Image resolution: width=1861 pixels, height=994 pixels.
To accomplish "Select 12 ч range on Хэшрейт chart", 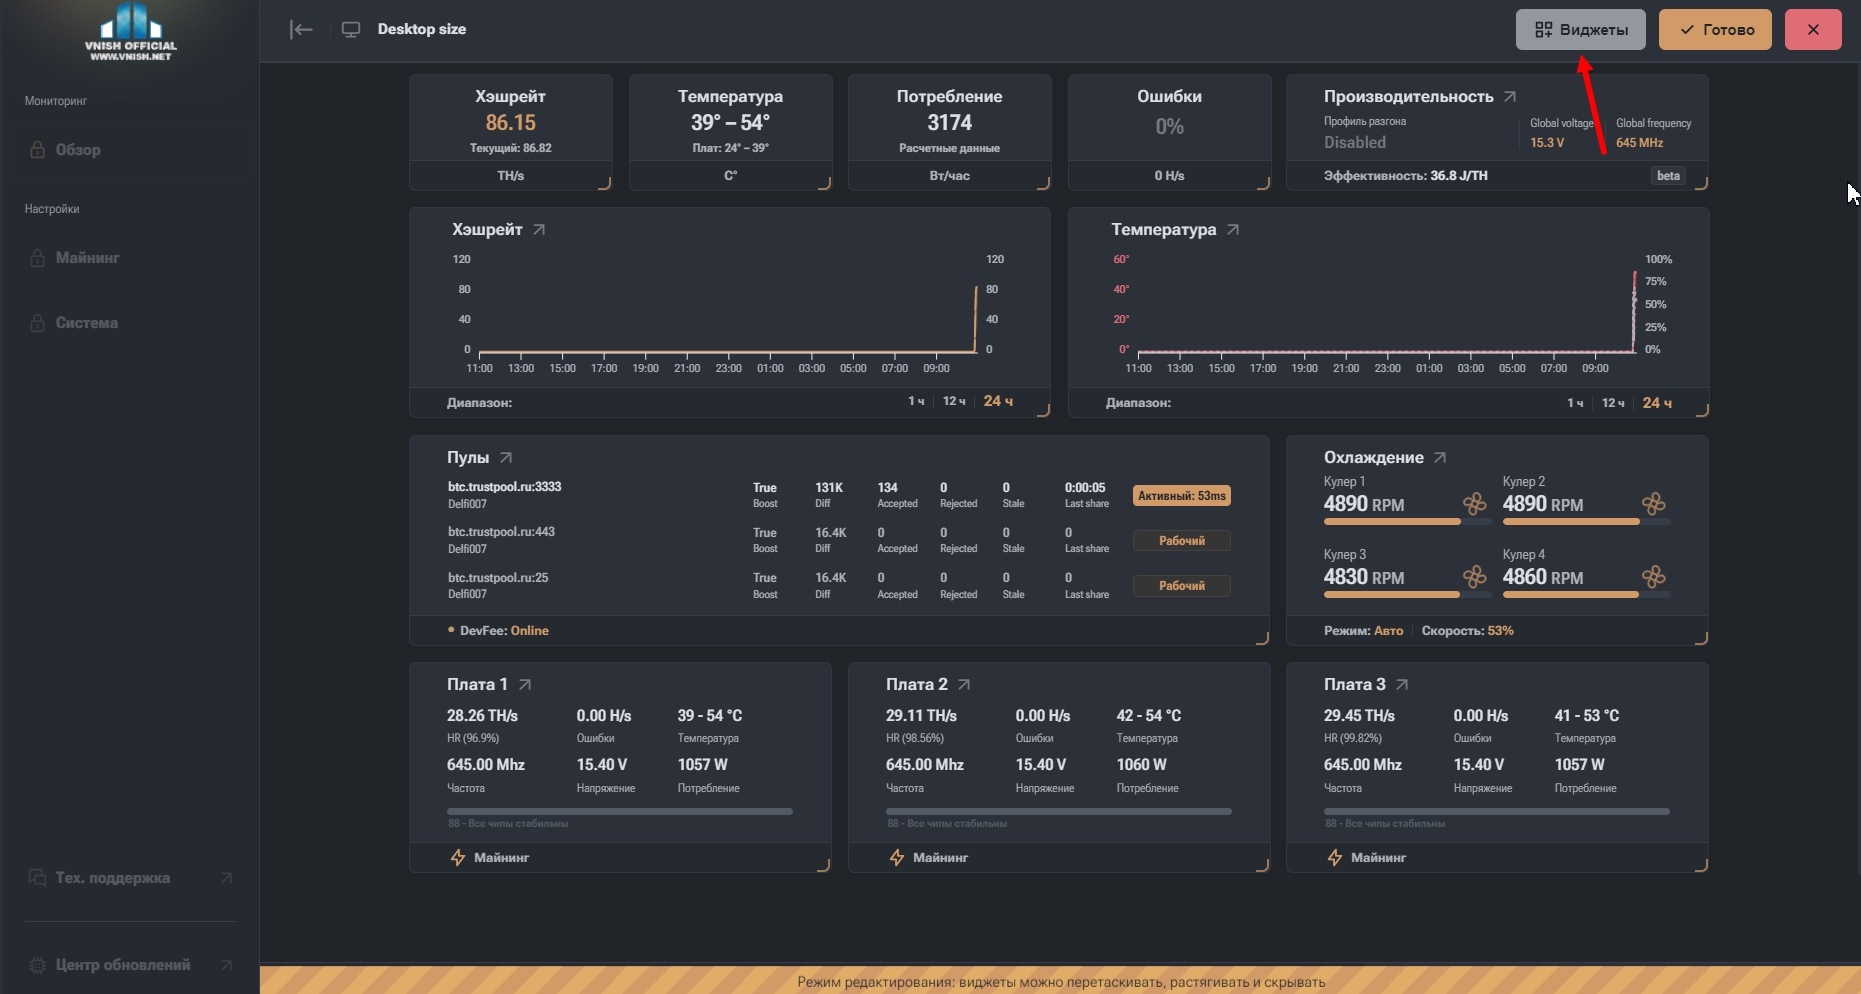I will 954,401.
